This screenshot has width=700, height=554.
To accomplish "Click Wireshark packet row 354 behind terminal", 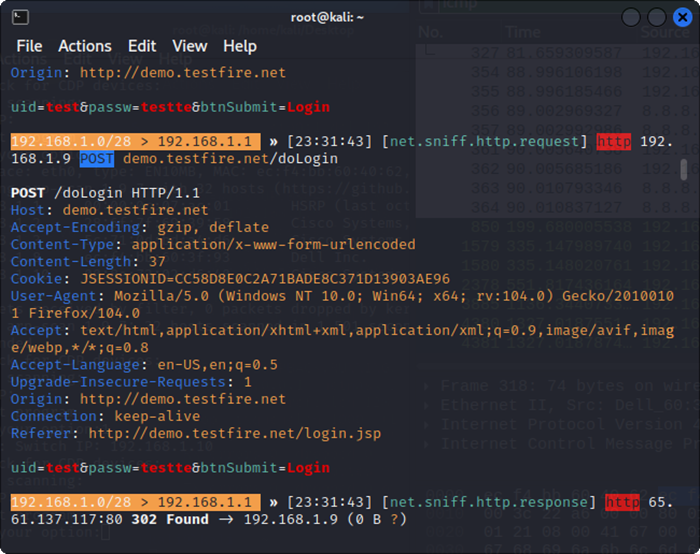I will coord(557,72).
